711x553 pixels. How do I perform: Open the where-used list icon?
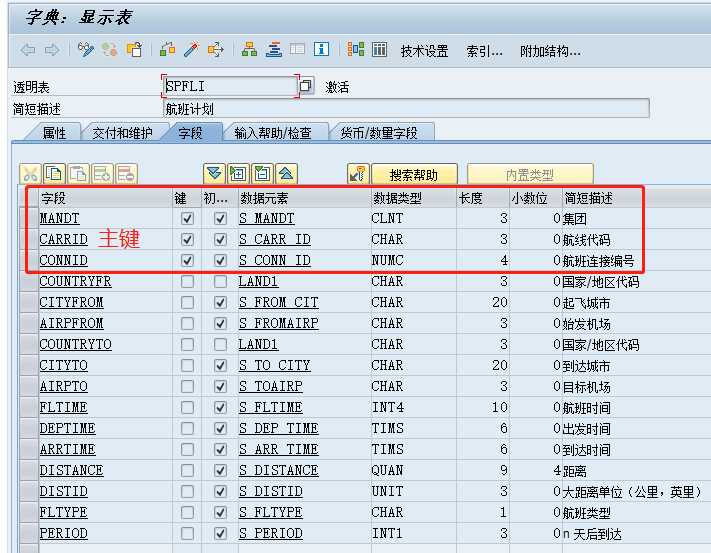(x=216, y=49)
